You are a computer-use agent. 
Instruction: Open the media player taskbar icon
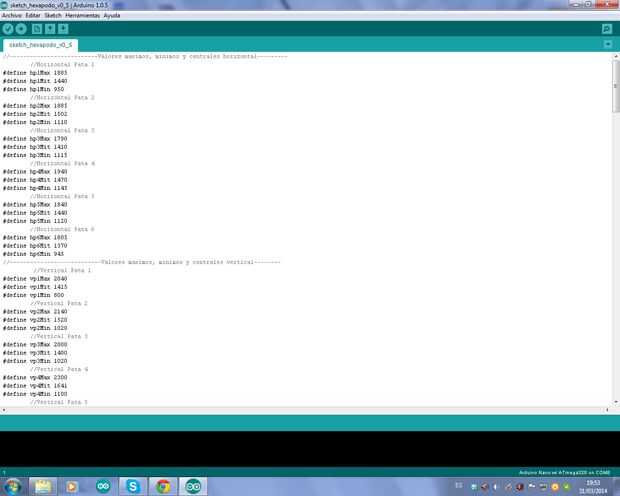tap(72, 486)
